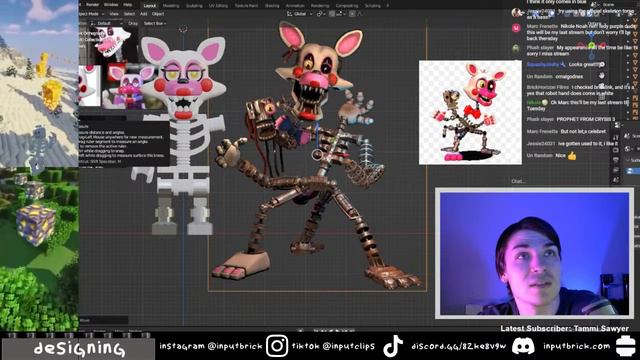This screenshot has width=640, height=360.
Task: Switch to the Compositing workspace tab
Action: tap(347, 6)
